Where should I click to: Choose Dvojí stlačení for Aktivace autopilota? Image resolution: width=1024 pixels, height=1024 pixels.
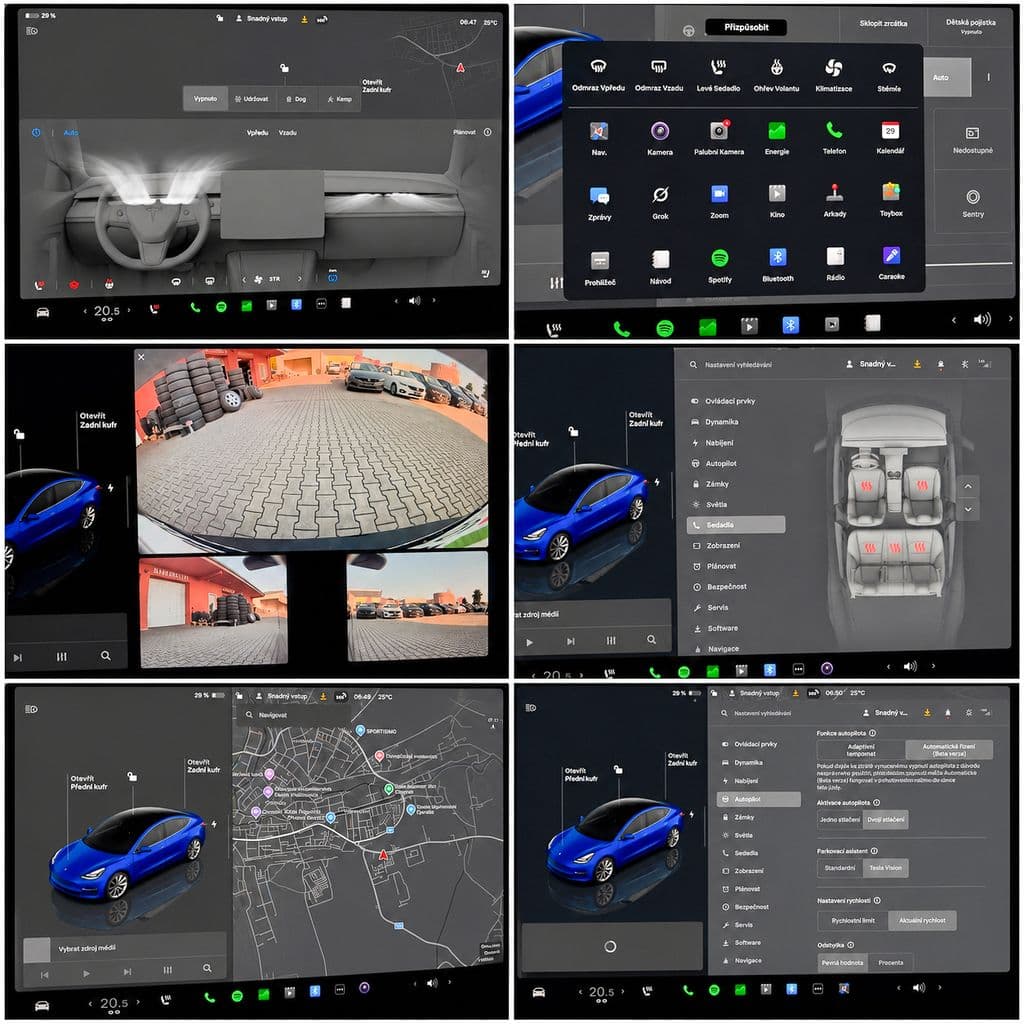(885, 820)
